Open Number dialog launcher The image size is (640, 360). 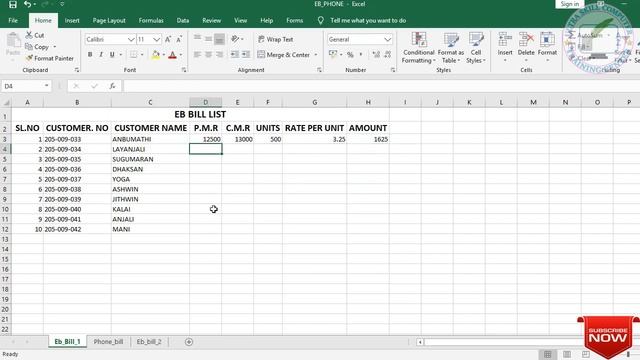(x=393, y=70)
